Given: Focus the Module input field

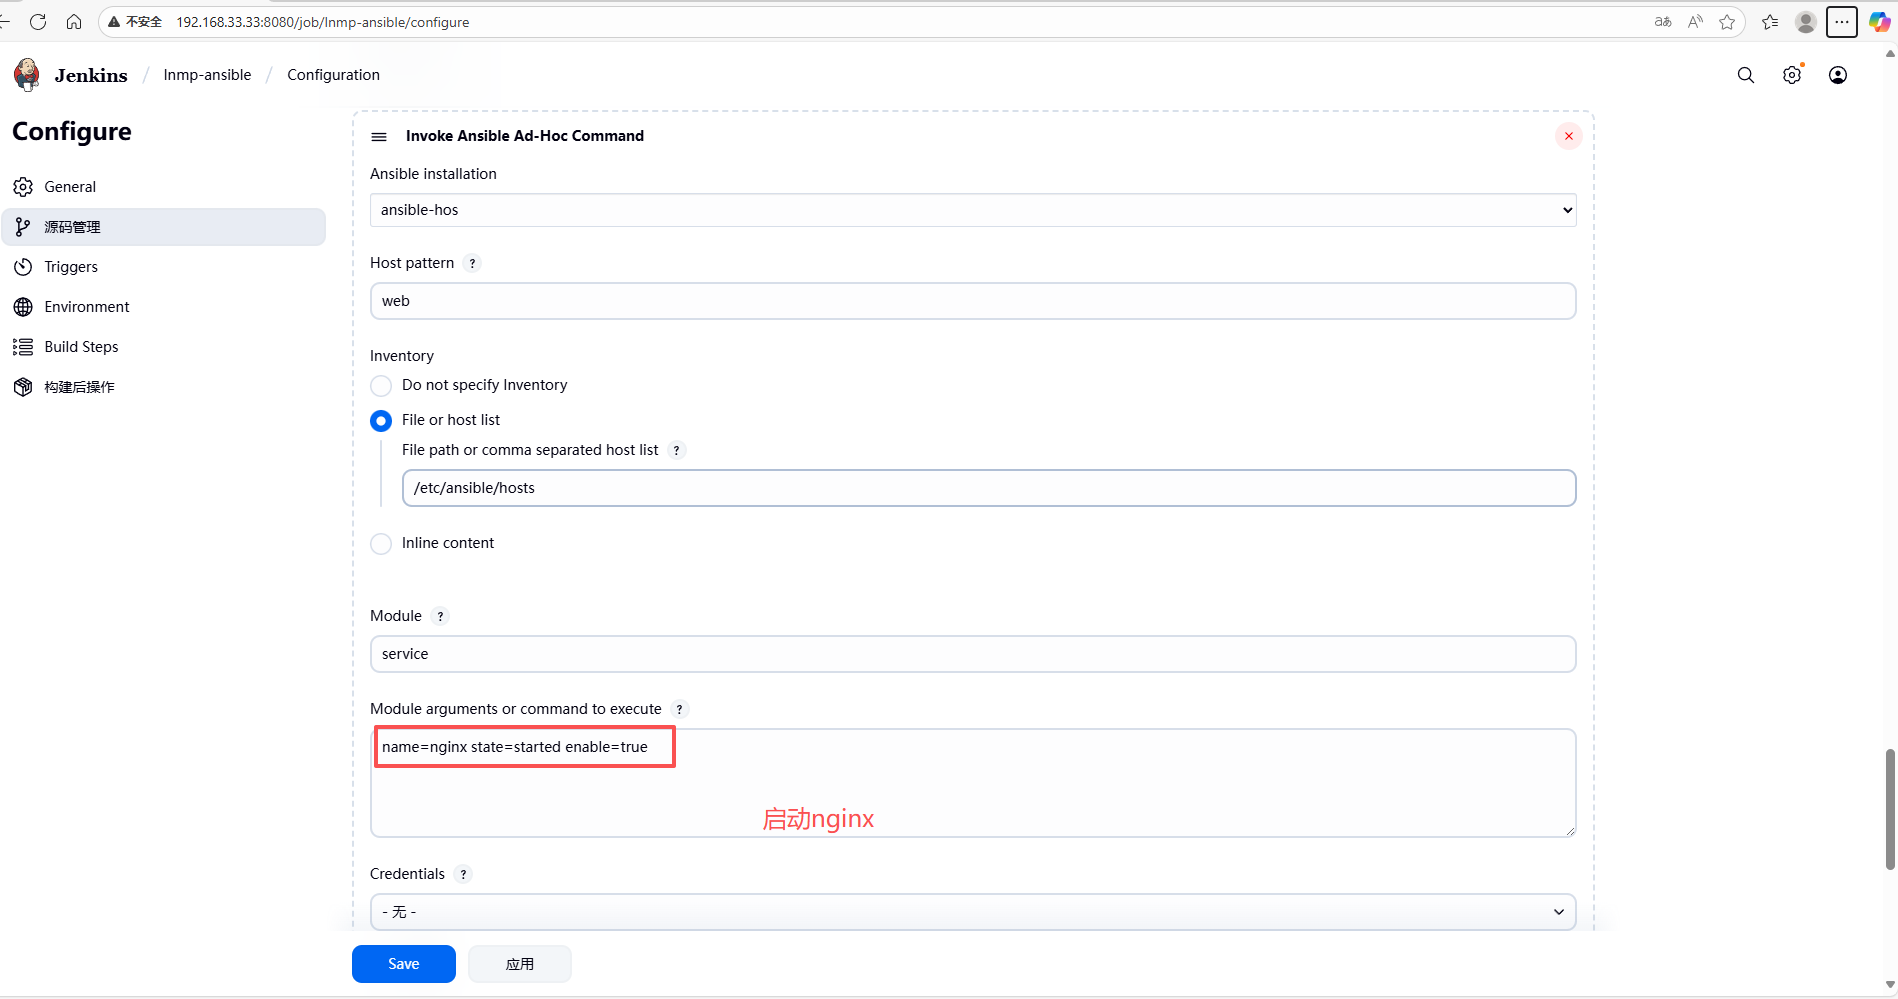Looking at the screenshot, I should click(973, 654).
